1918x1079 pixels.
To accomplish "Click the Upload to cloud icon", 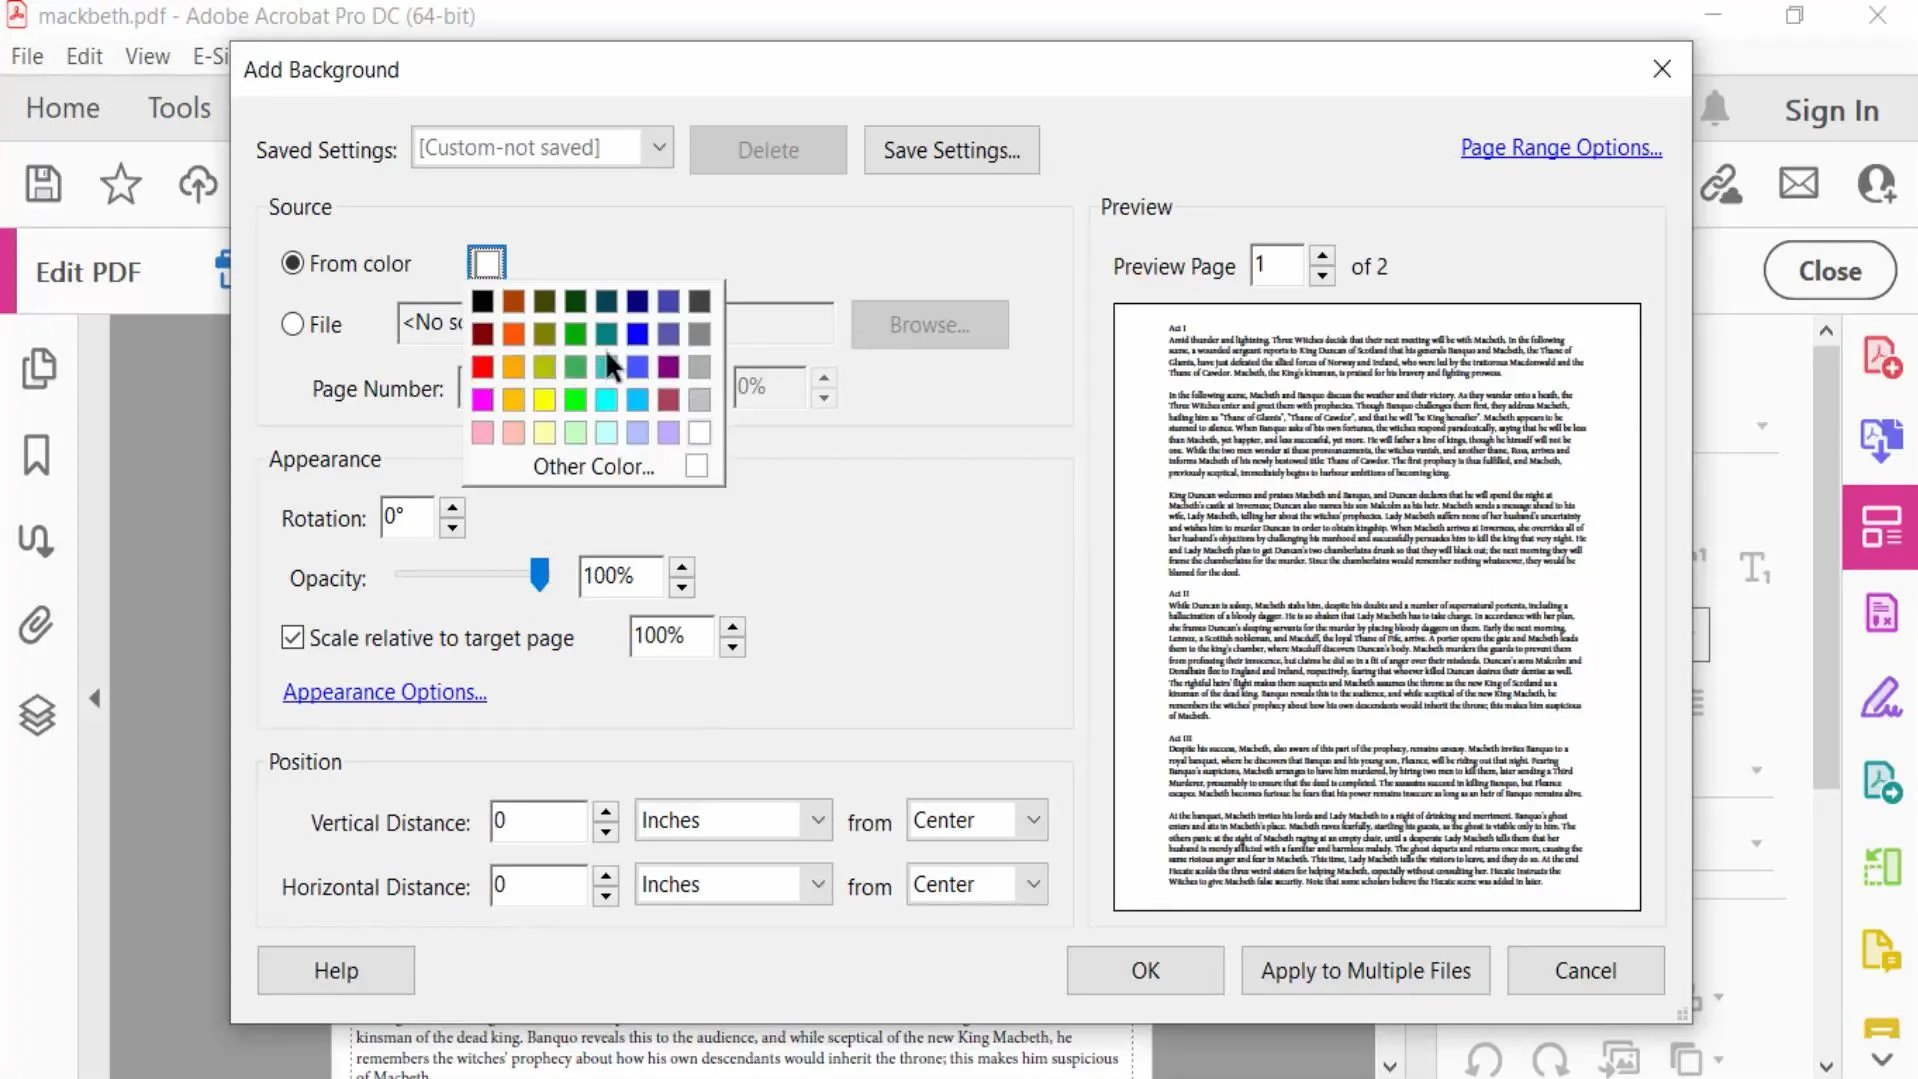I will pyautogui.click(x=198, y=184).
